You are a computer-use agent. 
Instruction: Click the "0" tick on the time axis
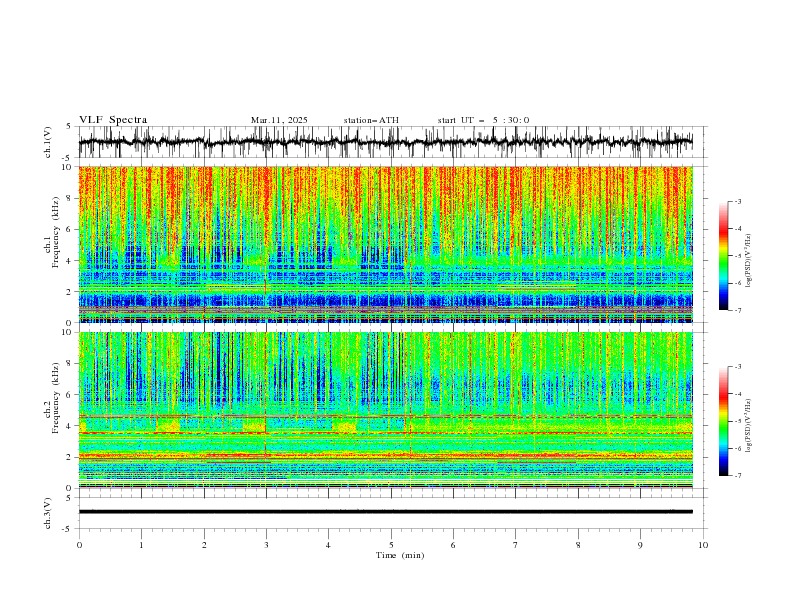pos(79,545)
